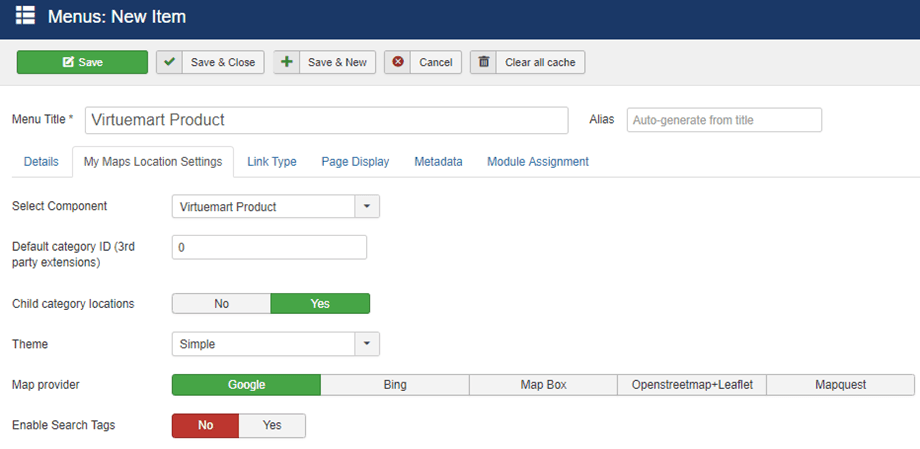This screenshot has height=449, width=920.
Task: Set Child category locations to Yes
Action: 320,303
